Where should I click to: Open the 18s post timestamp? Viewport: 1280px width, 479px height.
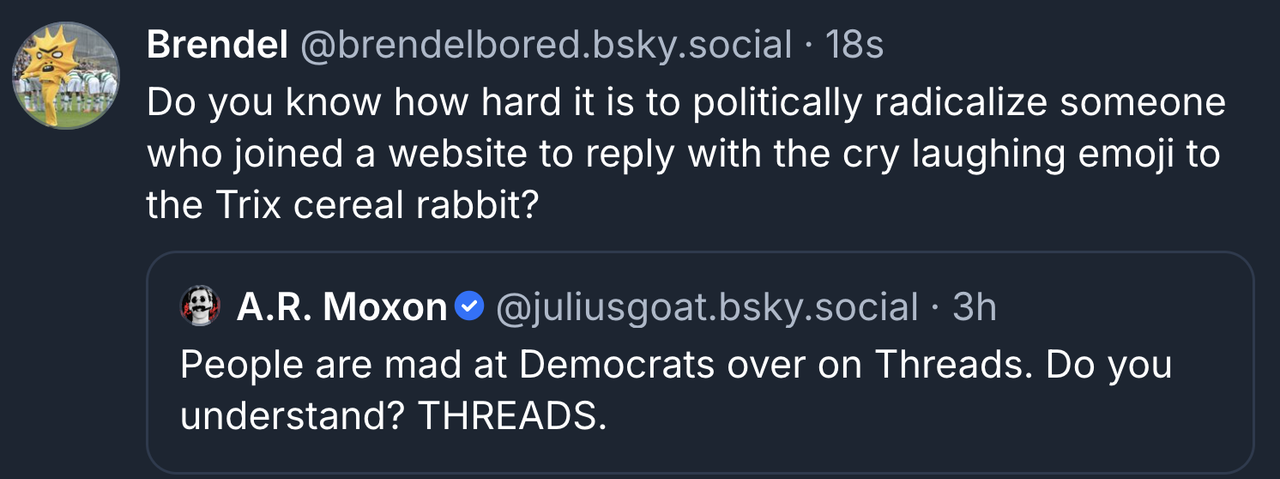pos(855,45)
